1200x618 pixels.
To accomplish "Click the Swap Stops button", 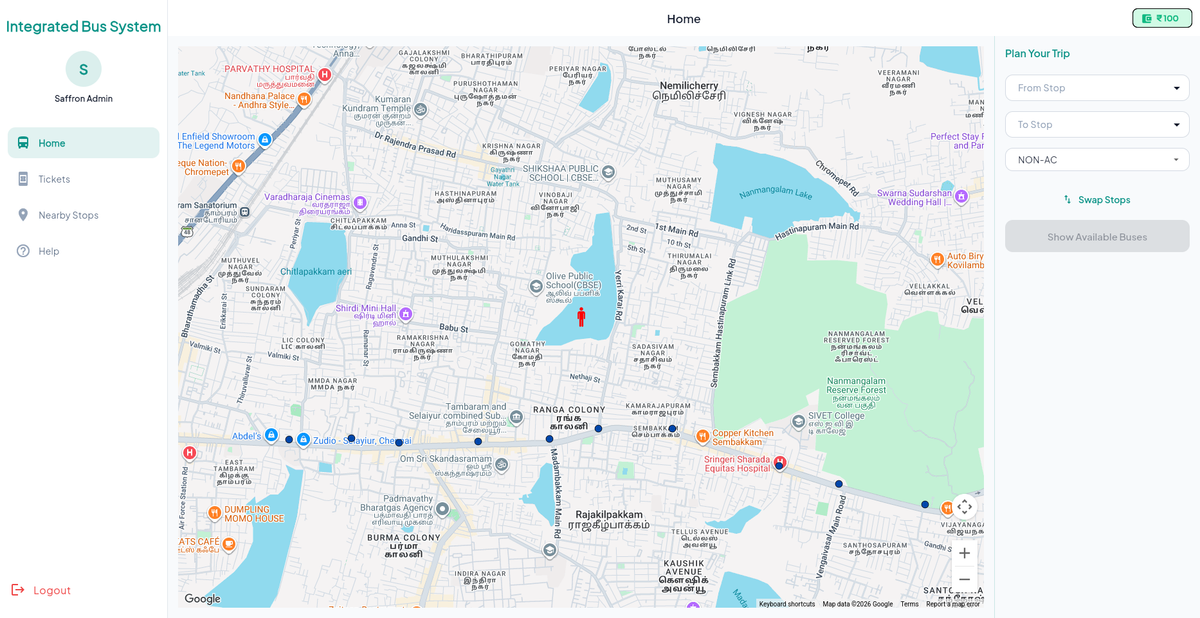I will [x=1097, y=200].
